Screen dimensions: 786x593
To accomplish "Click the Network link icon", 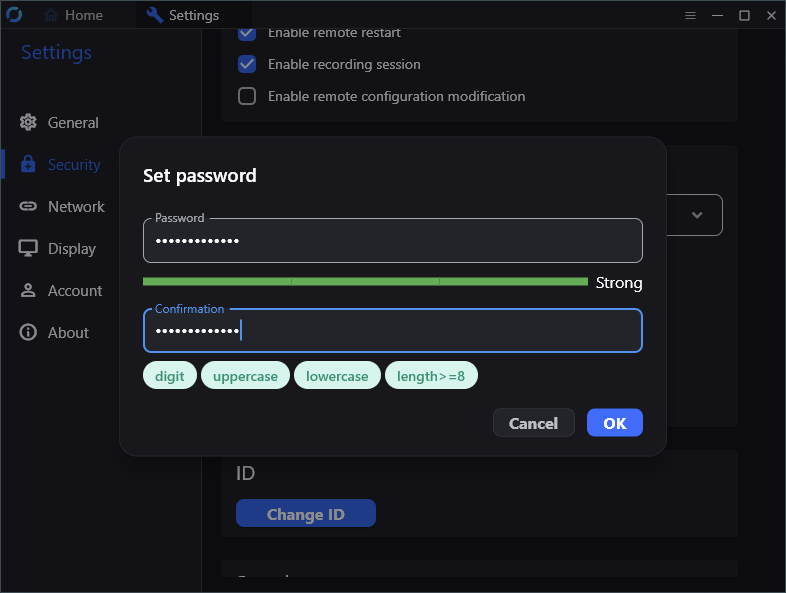I will 28,207.
